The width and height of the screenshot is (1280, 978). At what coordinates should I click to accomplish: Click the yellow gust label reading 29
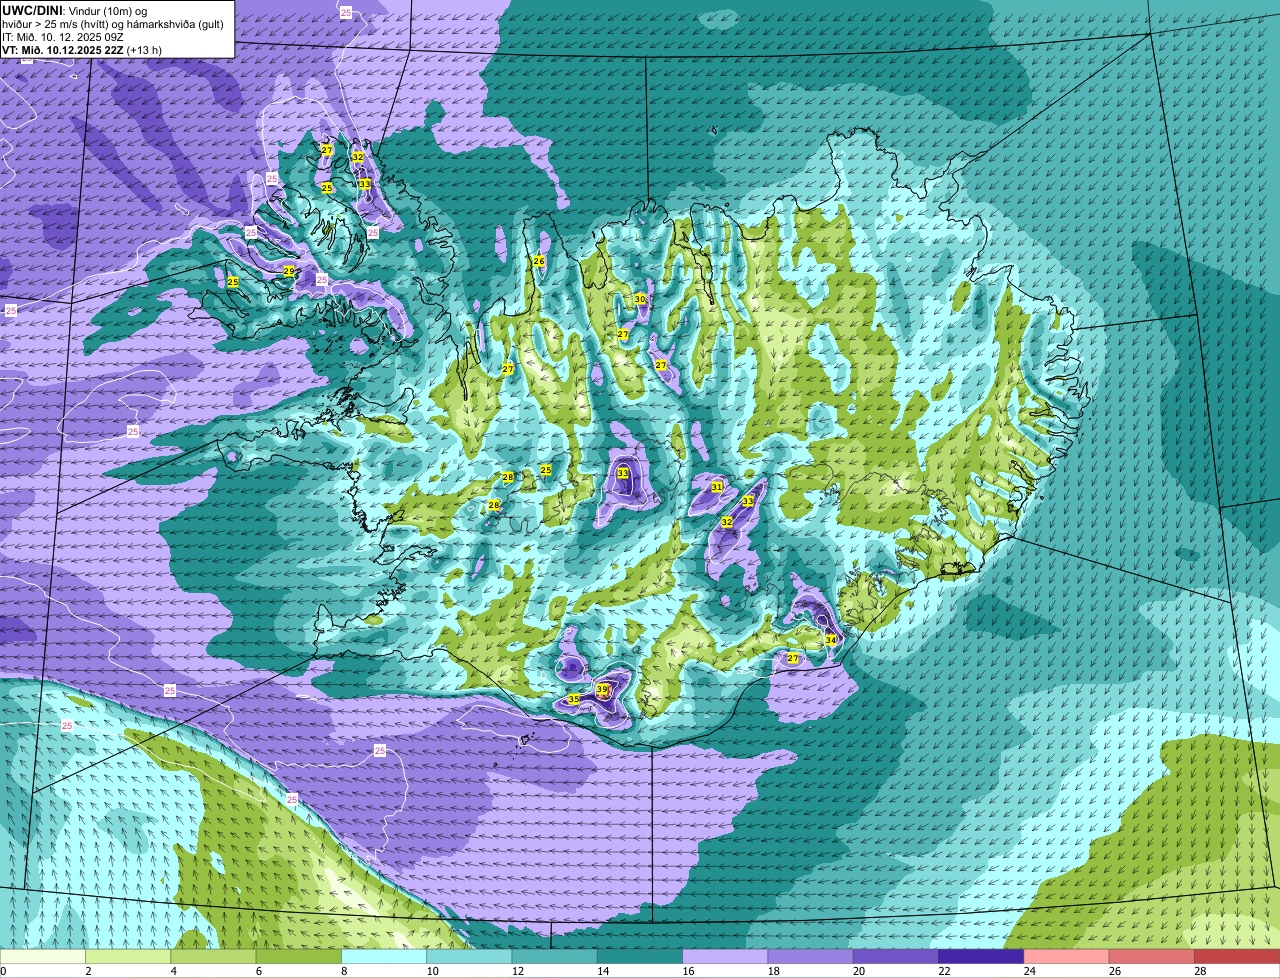[289, 271]
